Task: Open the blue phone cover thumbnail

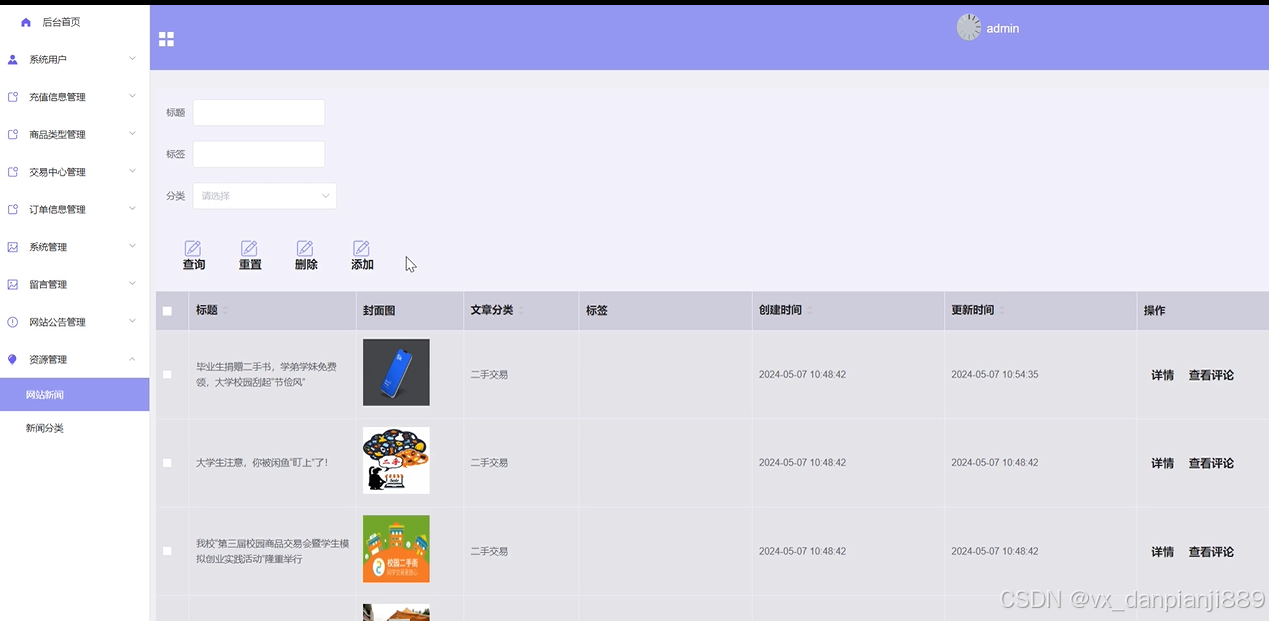Action: click(396, 372)
